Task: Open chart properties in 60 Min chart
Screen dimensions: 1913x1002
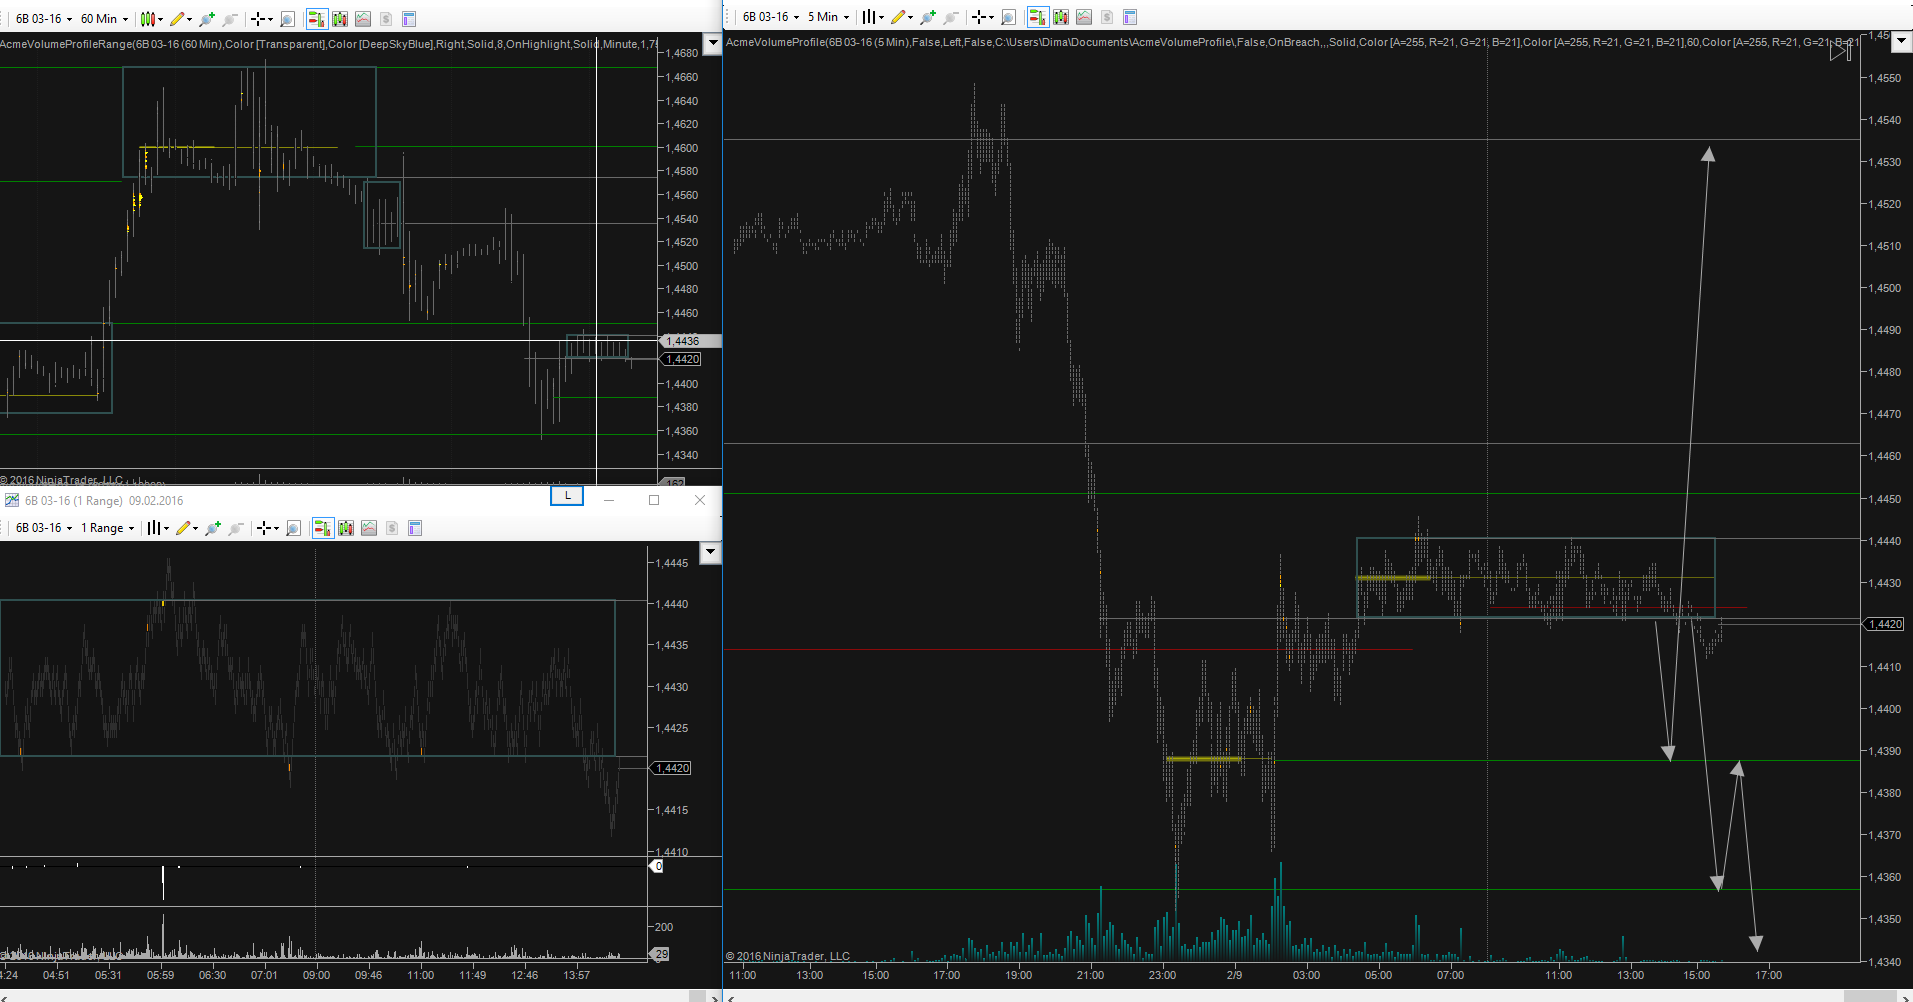Action: coord(409,19)
